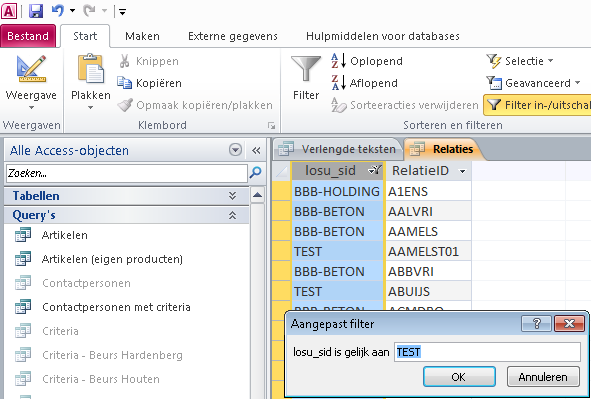Screen dimensions: 591x399
Task: Open the Selectie filter dropdown
Action: click(x=520, y=61)
